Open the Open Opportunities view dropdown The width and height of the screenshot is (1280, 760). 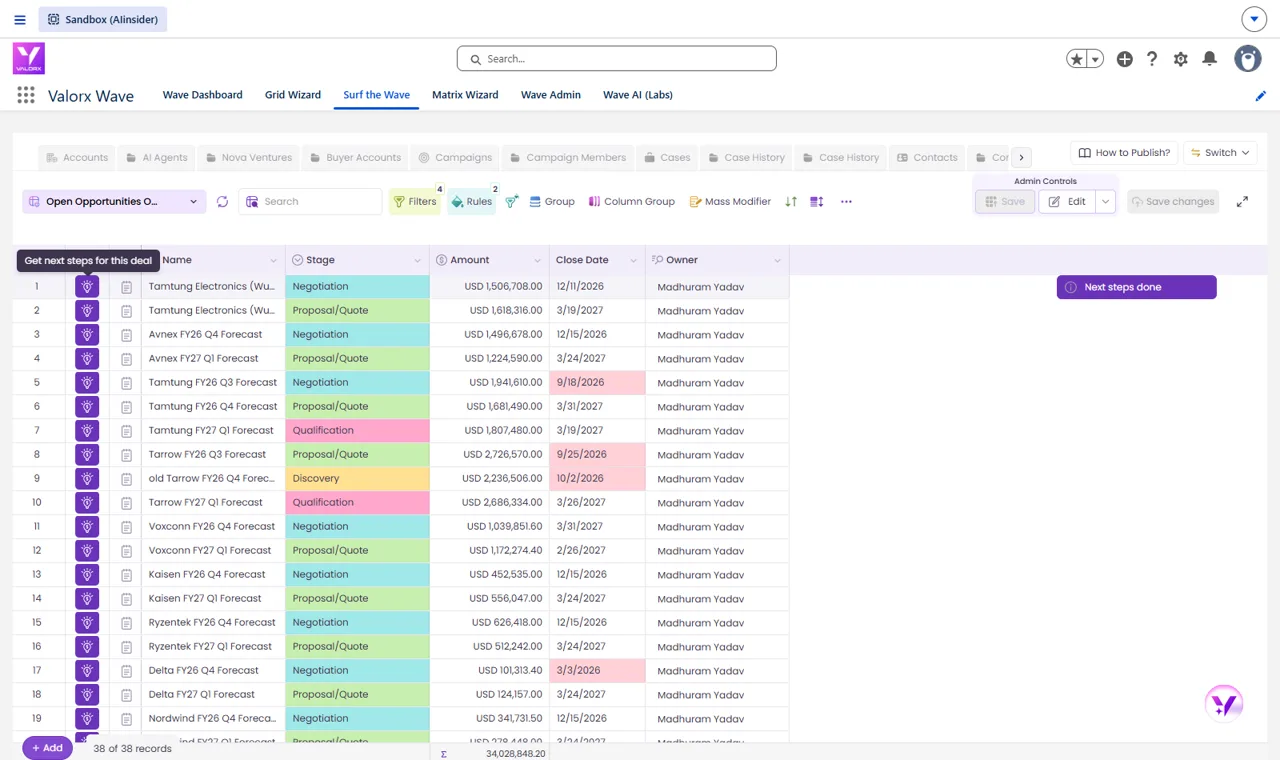pyautogui.click(x=114, y=201)
